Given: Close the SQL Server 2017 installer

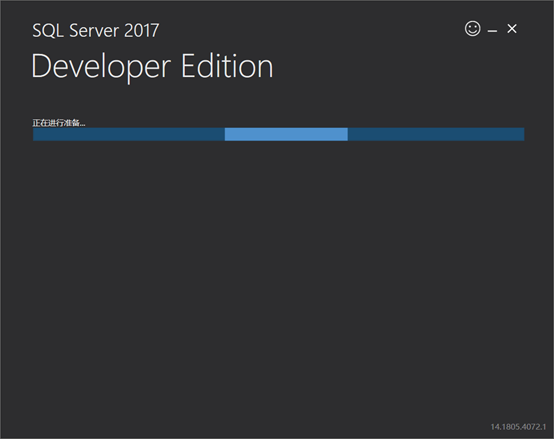Looking at the screenshot, I should (512, 29).
